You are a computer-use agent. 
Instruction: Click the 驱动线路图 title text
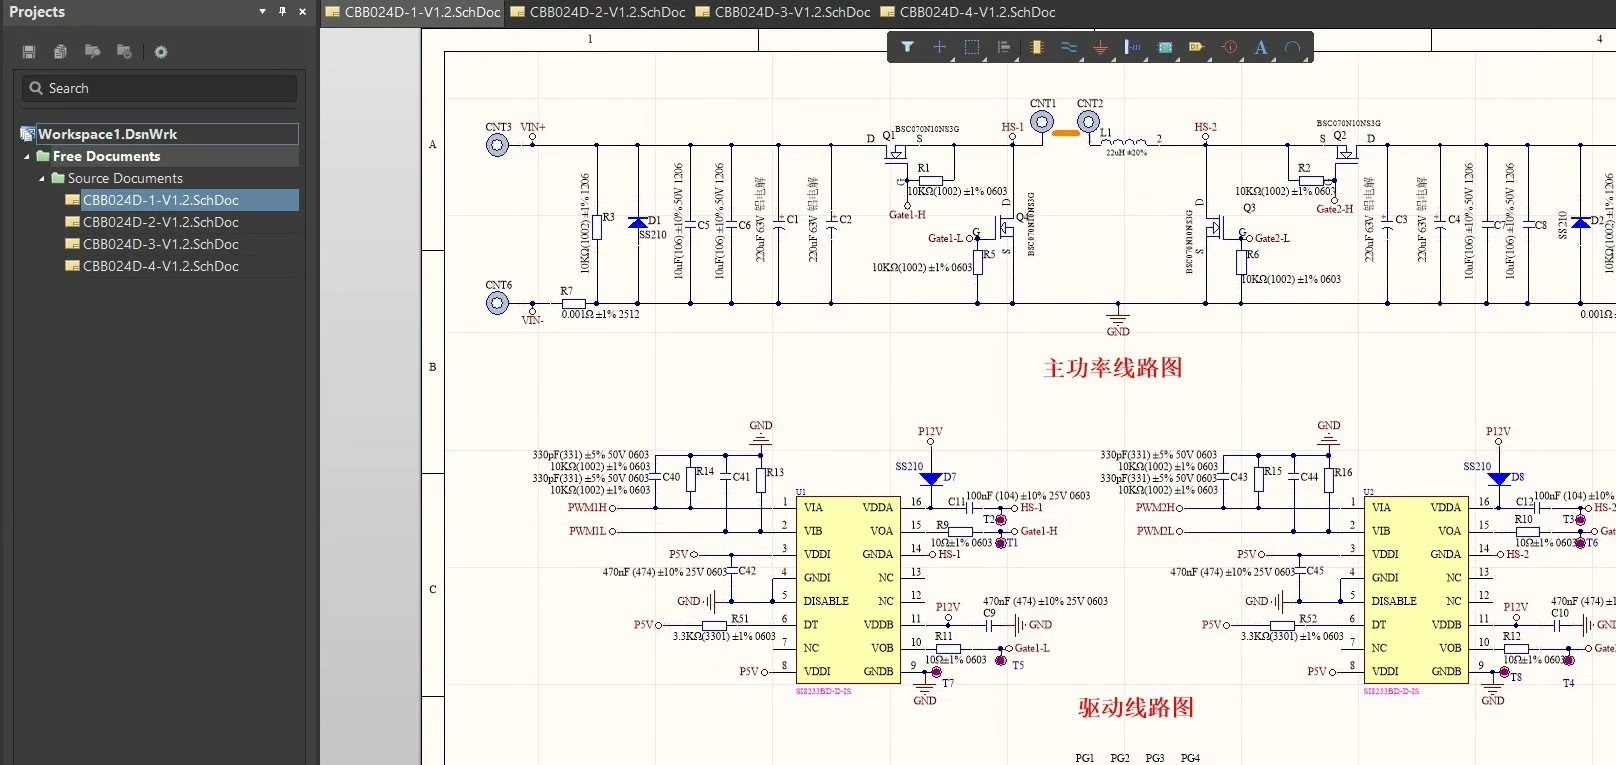1136,707
